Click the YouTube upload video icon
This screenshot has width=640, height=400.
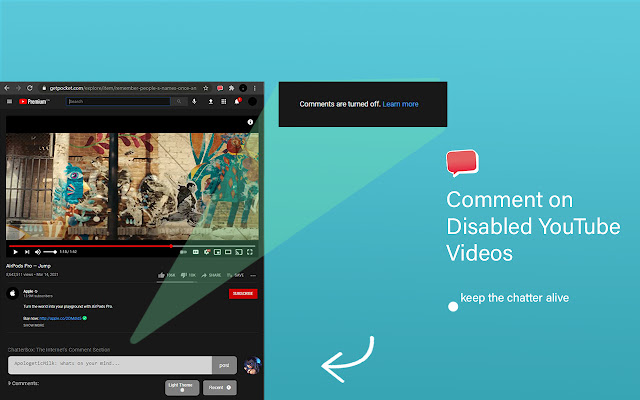click(211, 102)
